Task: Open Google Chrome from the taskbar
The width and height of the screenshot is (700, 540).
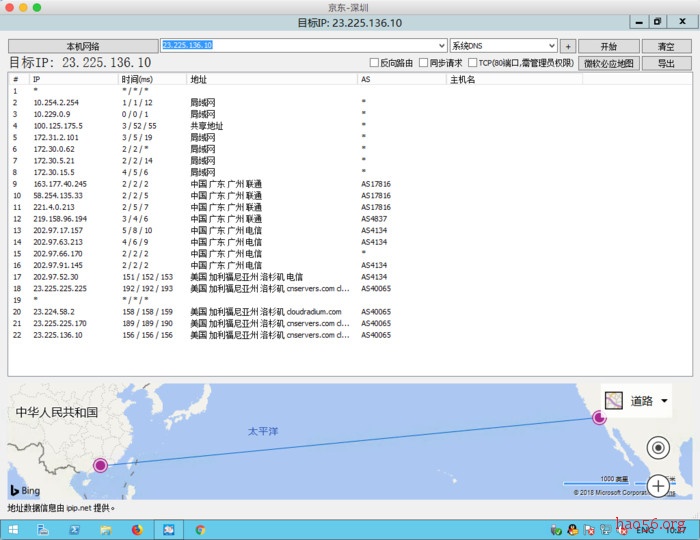Action: pos(200,530)
